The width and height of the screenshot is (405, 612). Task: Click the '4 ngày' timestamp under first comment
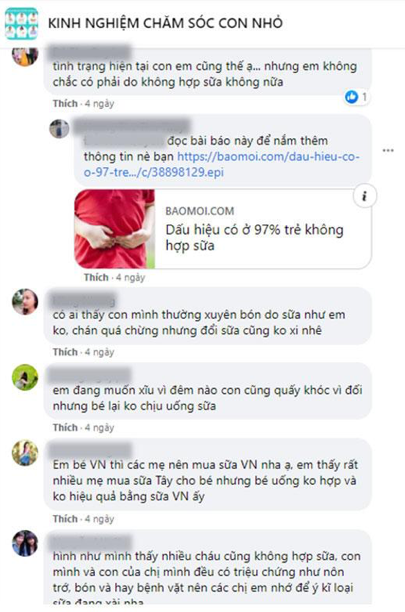pos(99,103)
